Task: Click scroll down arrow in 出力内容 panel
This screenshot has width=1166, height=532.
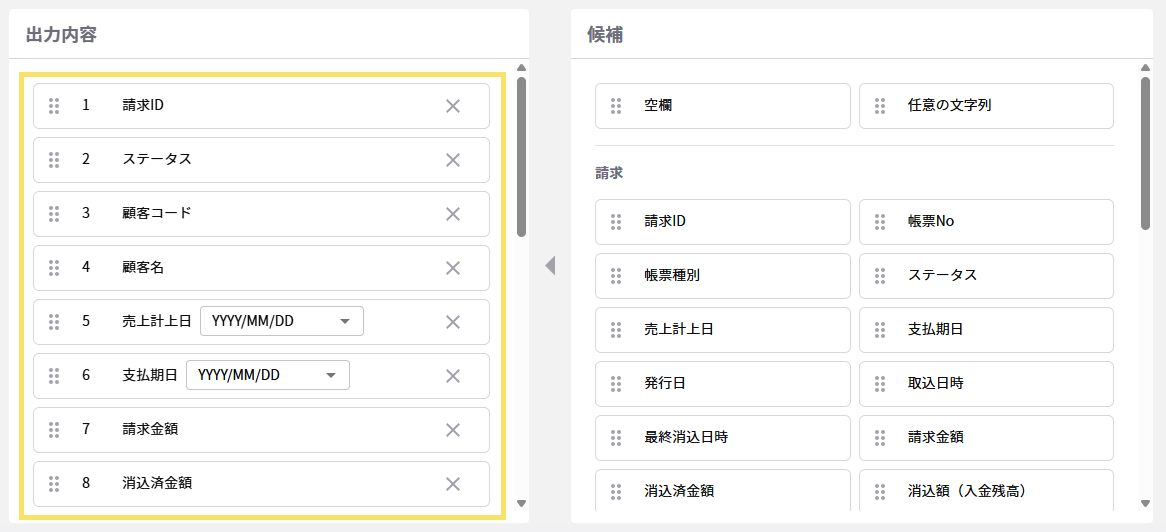Action: click(x=521, y=503)
